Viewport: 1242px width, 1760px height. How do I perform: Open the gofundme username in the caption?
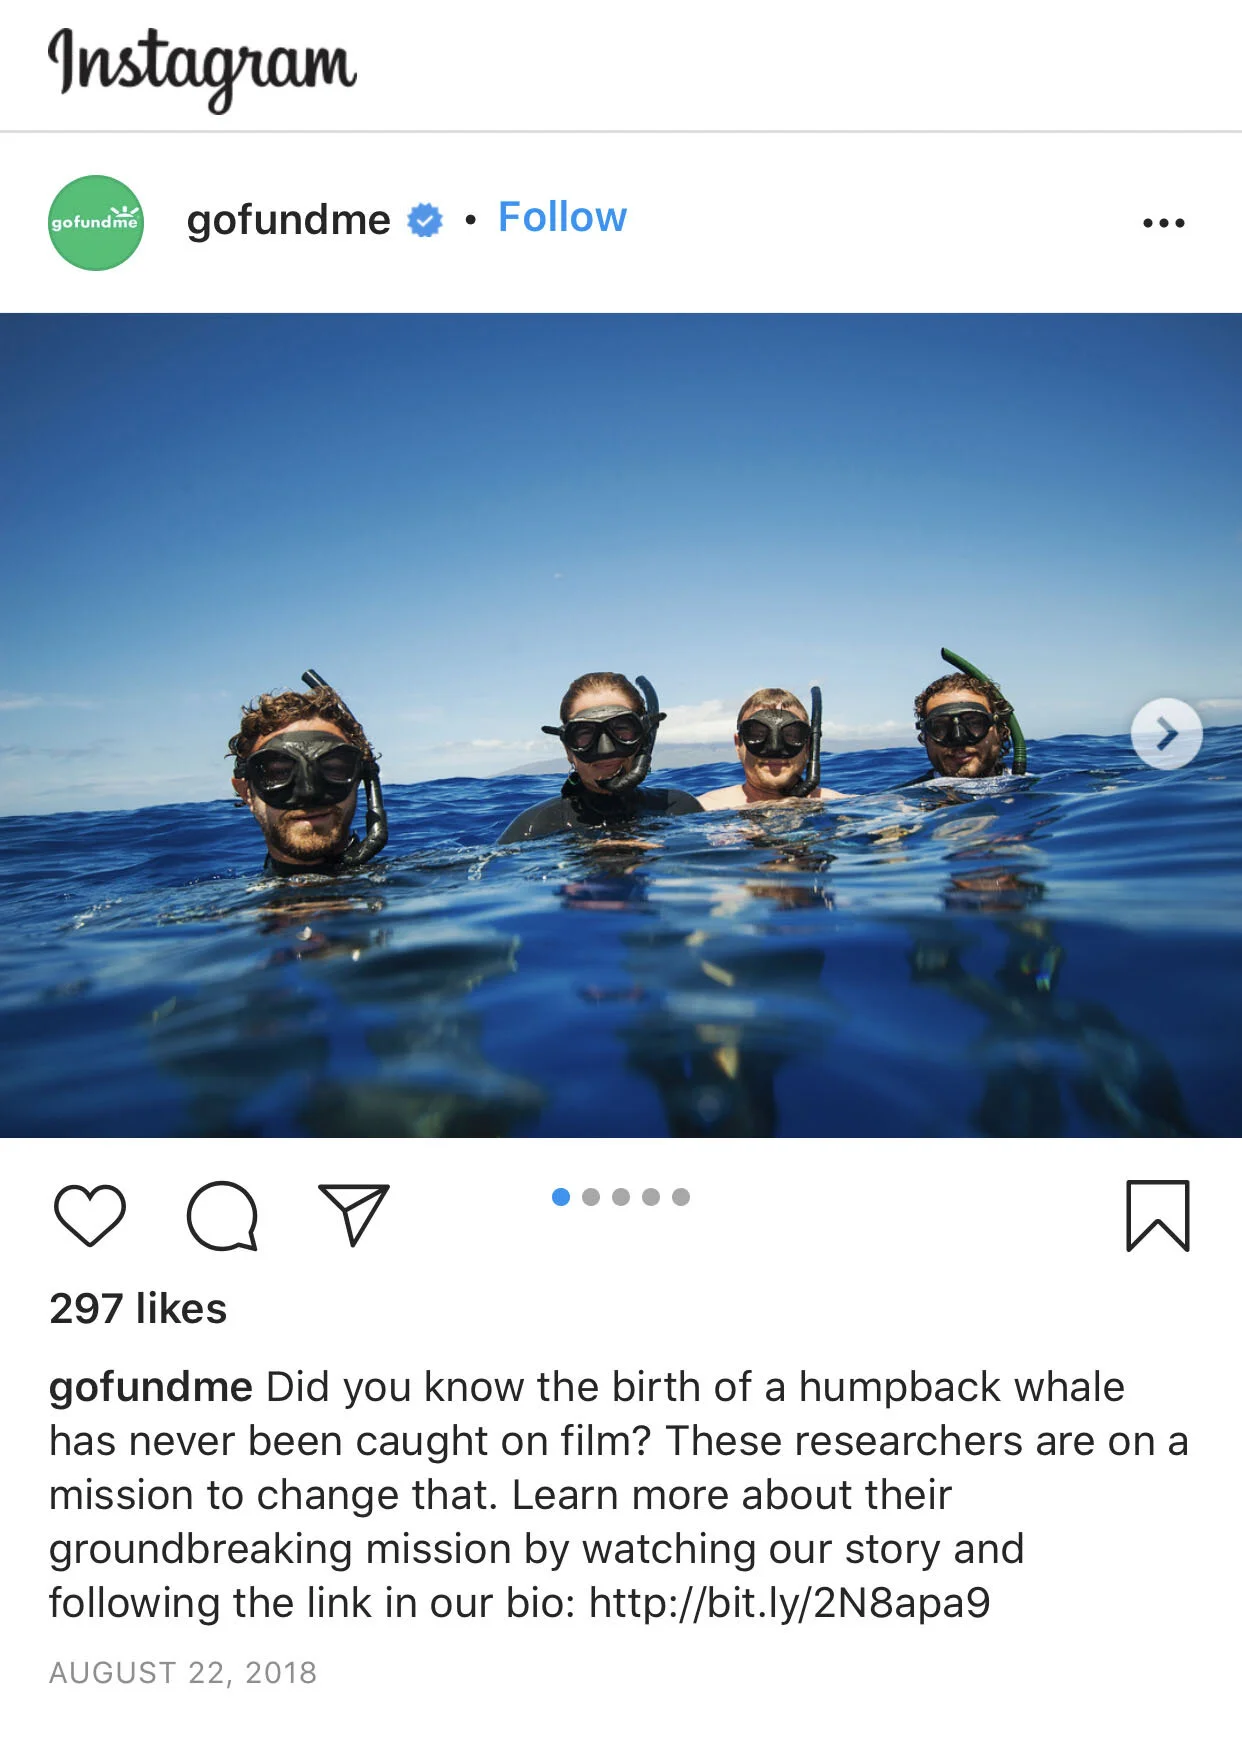pos(150,1387)
